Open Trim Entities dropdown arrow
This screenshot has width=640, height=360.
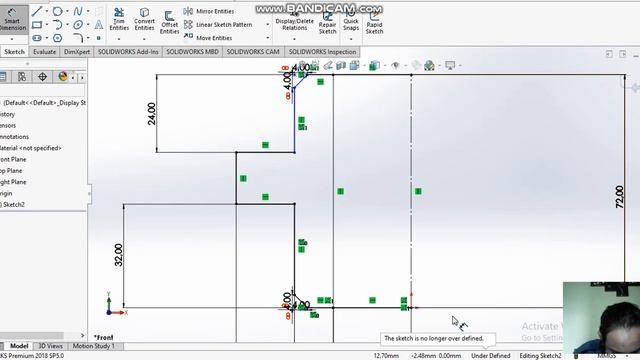(119, 39)
